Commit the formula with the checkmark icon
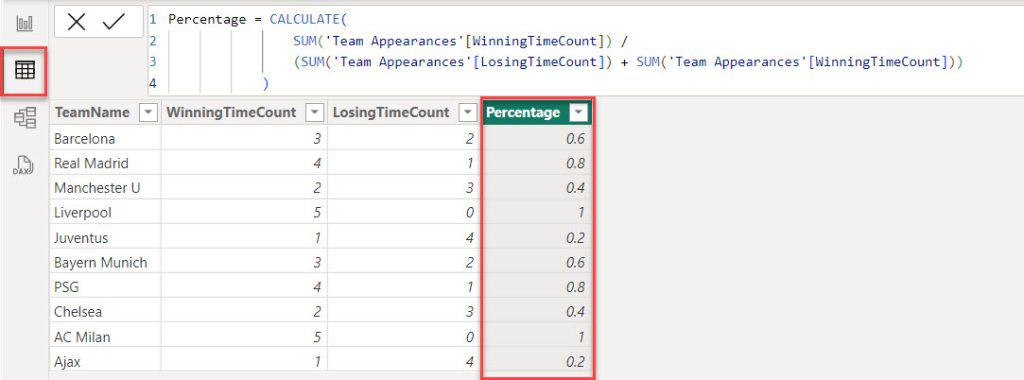 (x=114, y=22)
